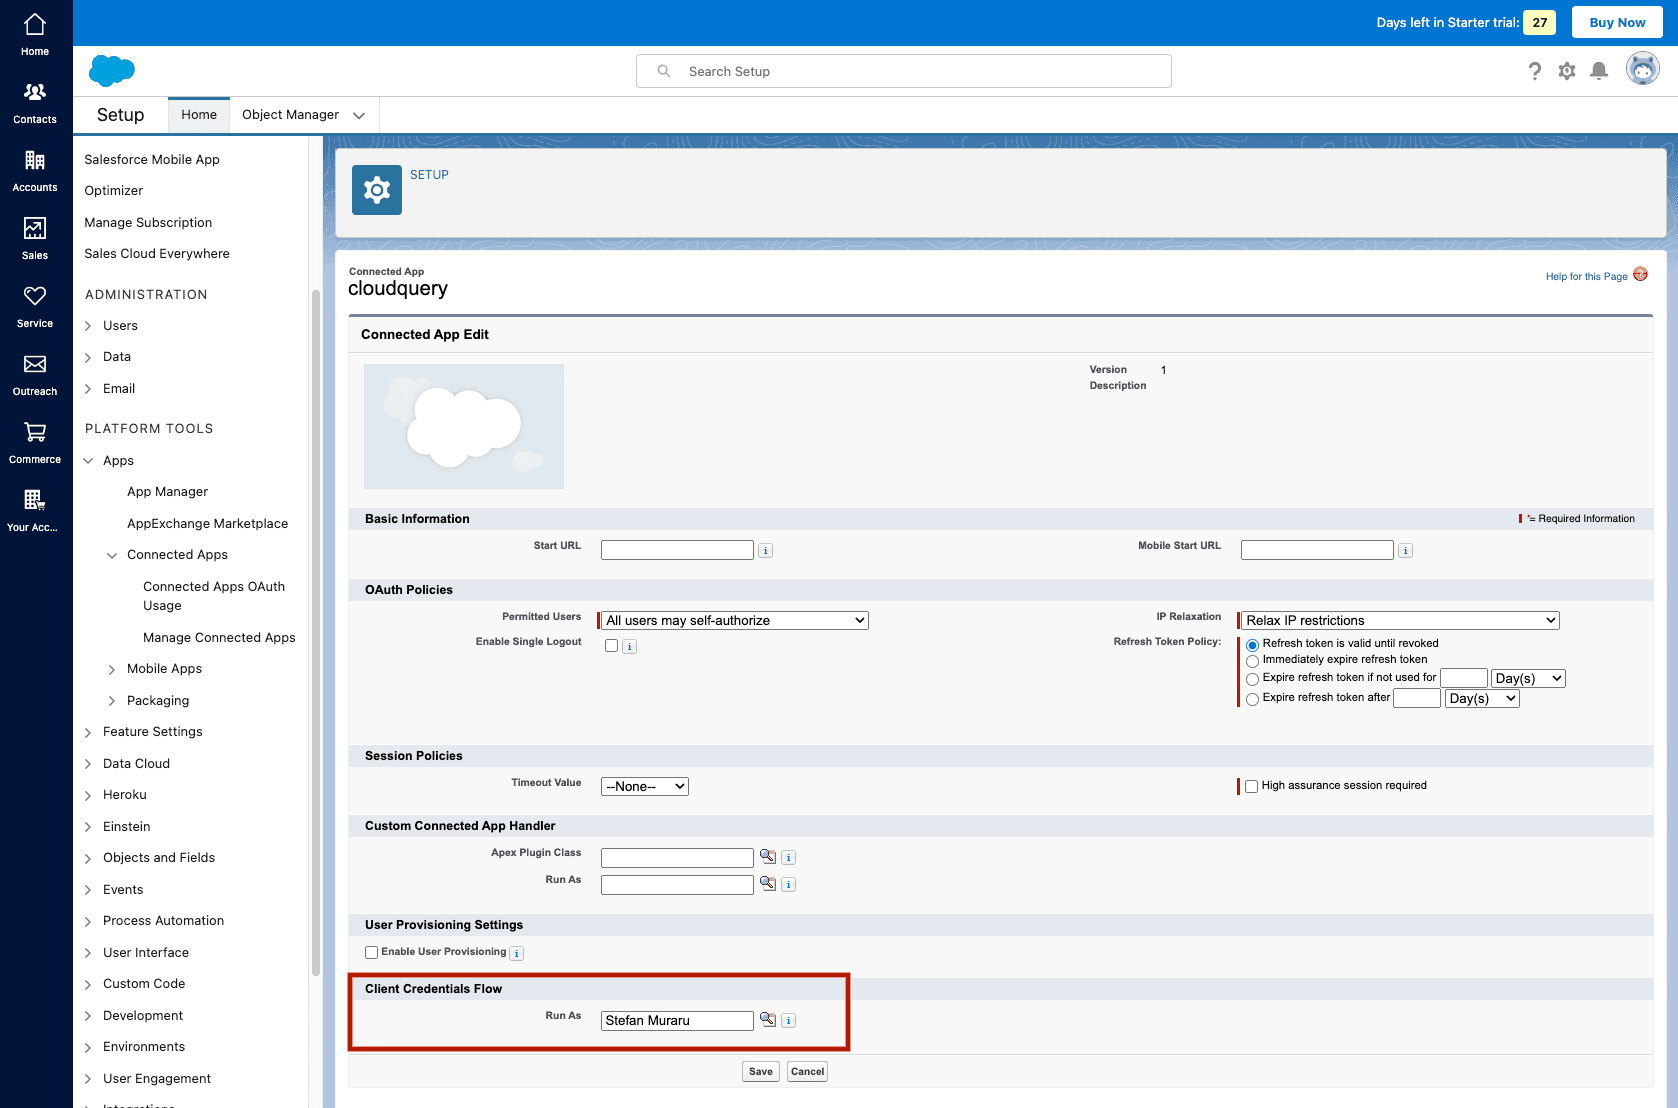Switch to the Home tab

pyautogui.click(x=199, y=115)
